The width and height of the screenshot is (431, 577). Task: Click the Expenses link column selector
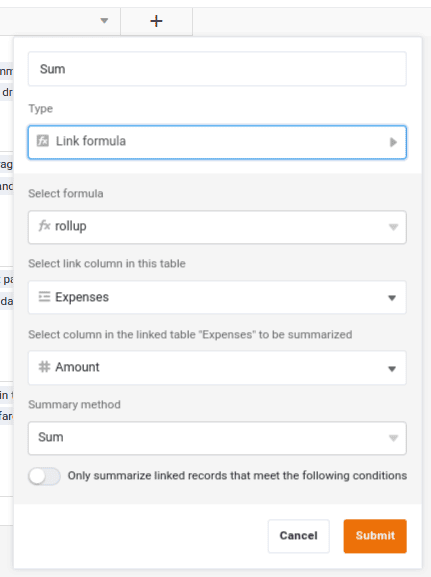[217, 297]
